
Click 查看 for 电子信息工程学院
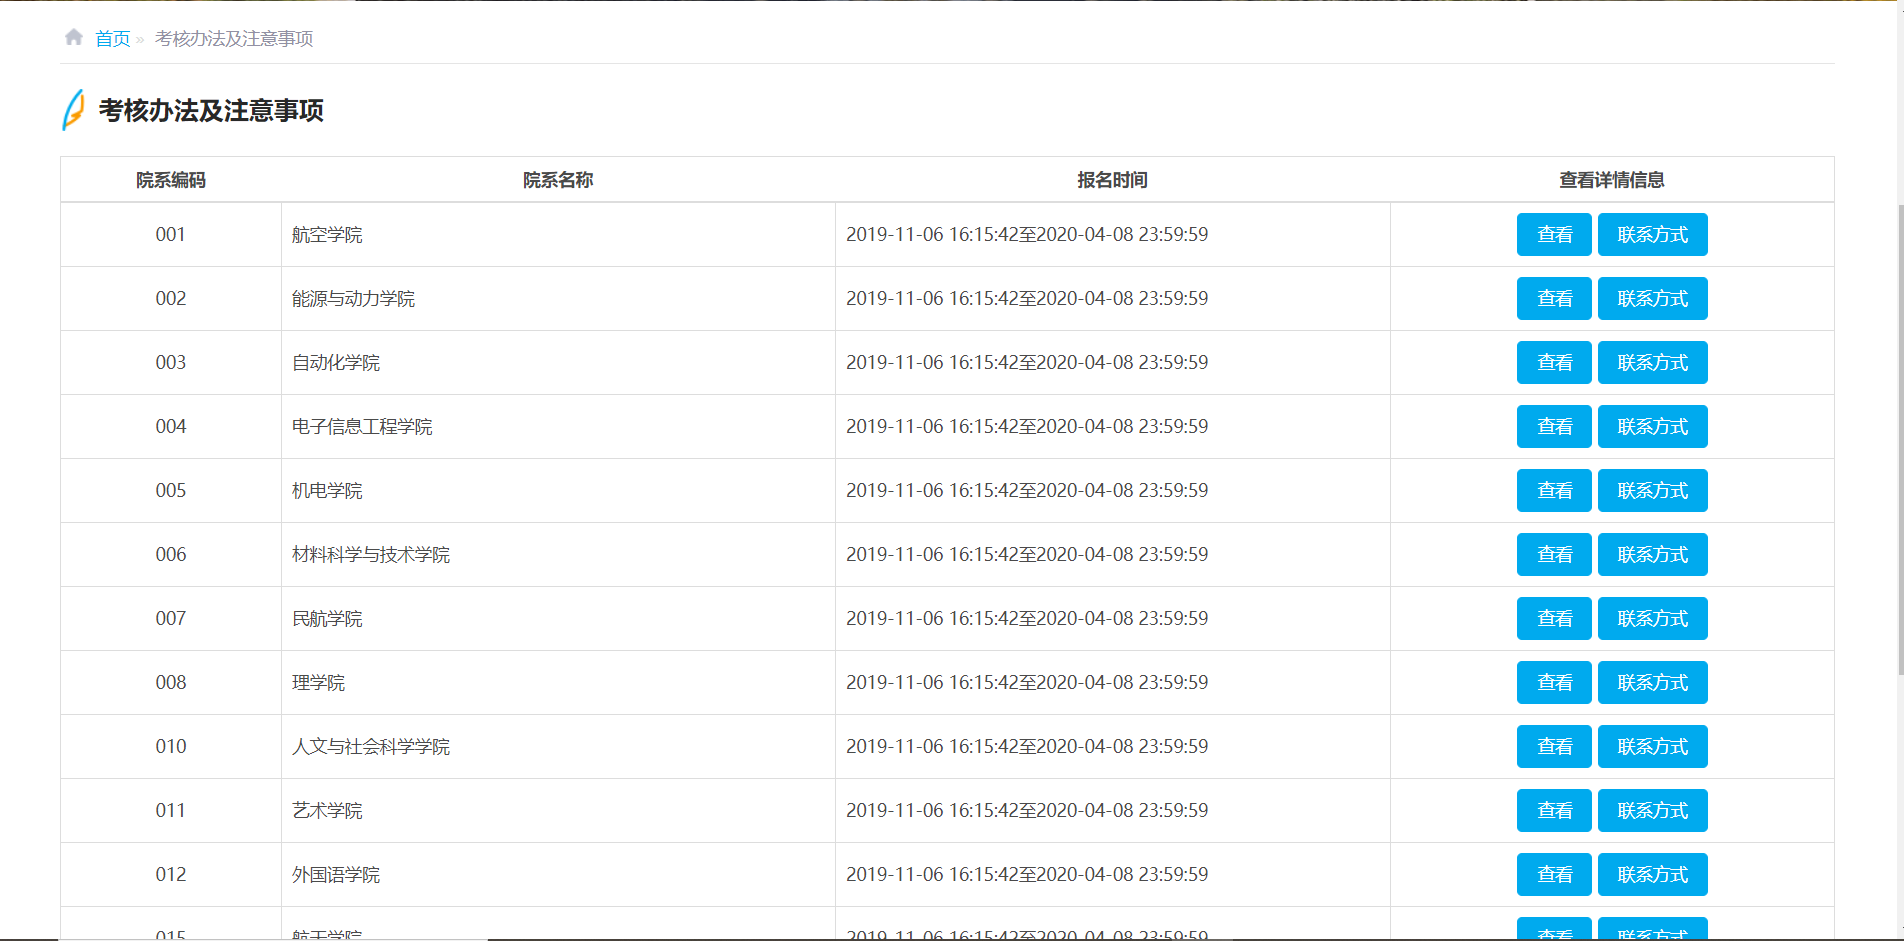(1554, 426)
